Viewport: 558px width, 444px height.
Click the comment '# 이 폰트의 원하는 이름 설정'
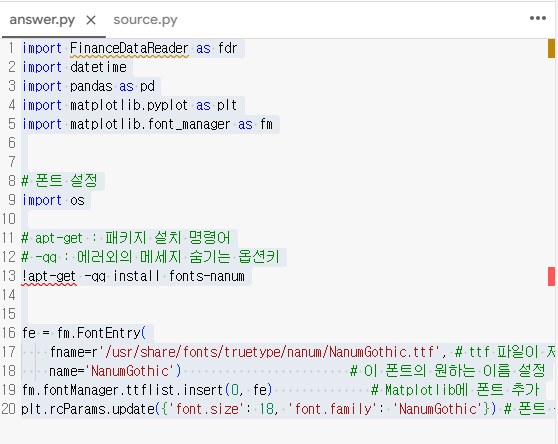pyautogui.click(x=447, y=371)
